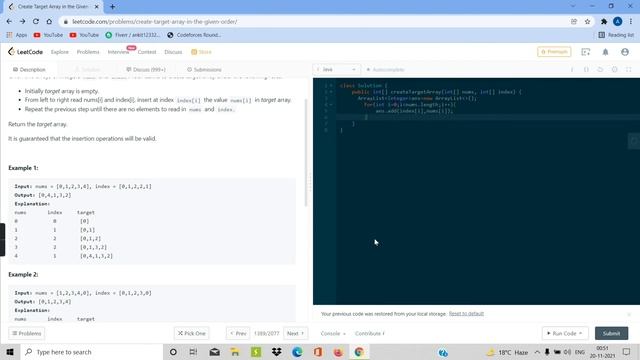
Task: Click the taskbar search box
Action: coord(92,352)
